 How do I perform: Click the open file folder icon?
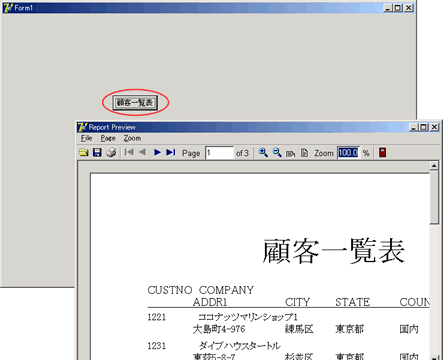pyautogui.click(x=83, y=153)
